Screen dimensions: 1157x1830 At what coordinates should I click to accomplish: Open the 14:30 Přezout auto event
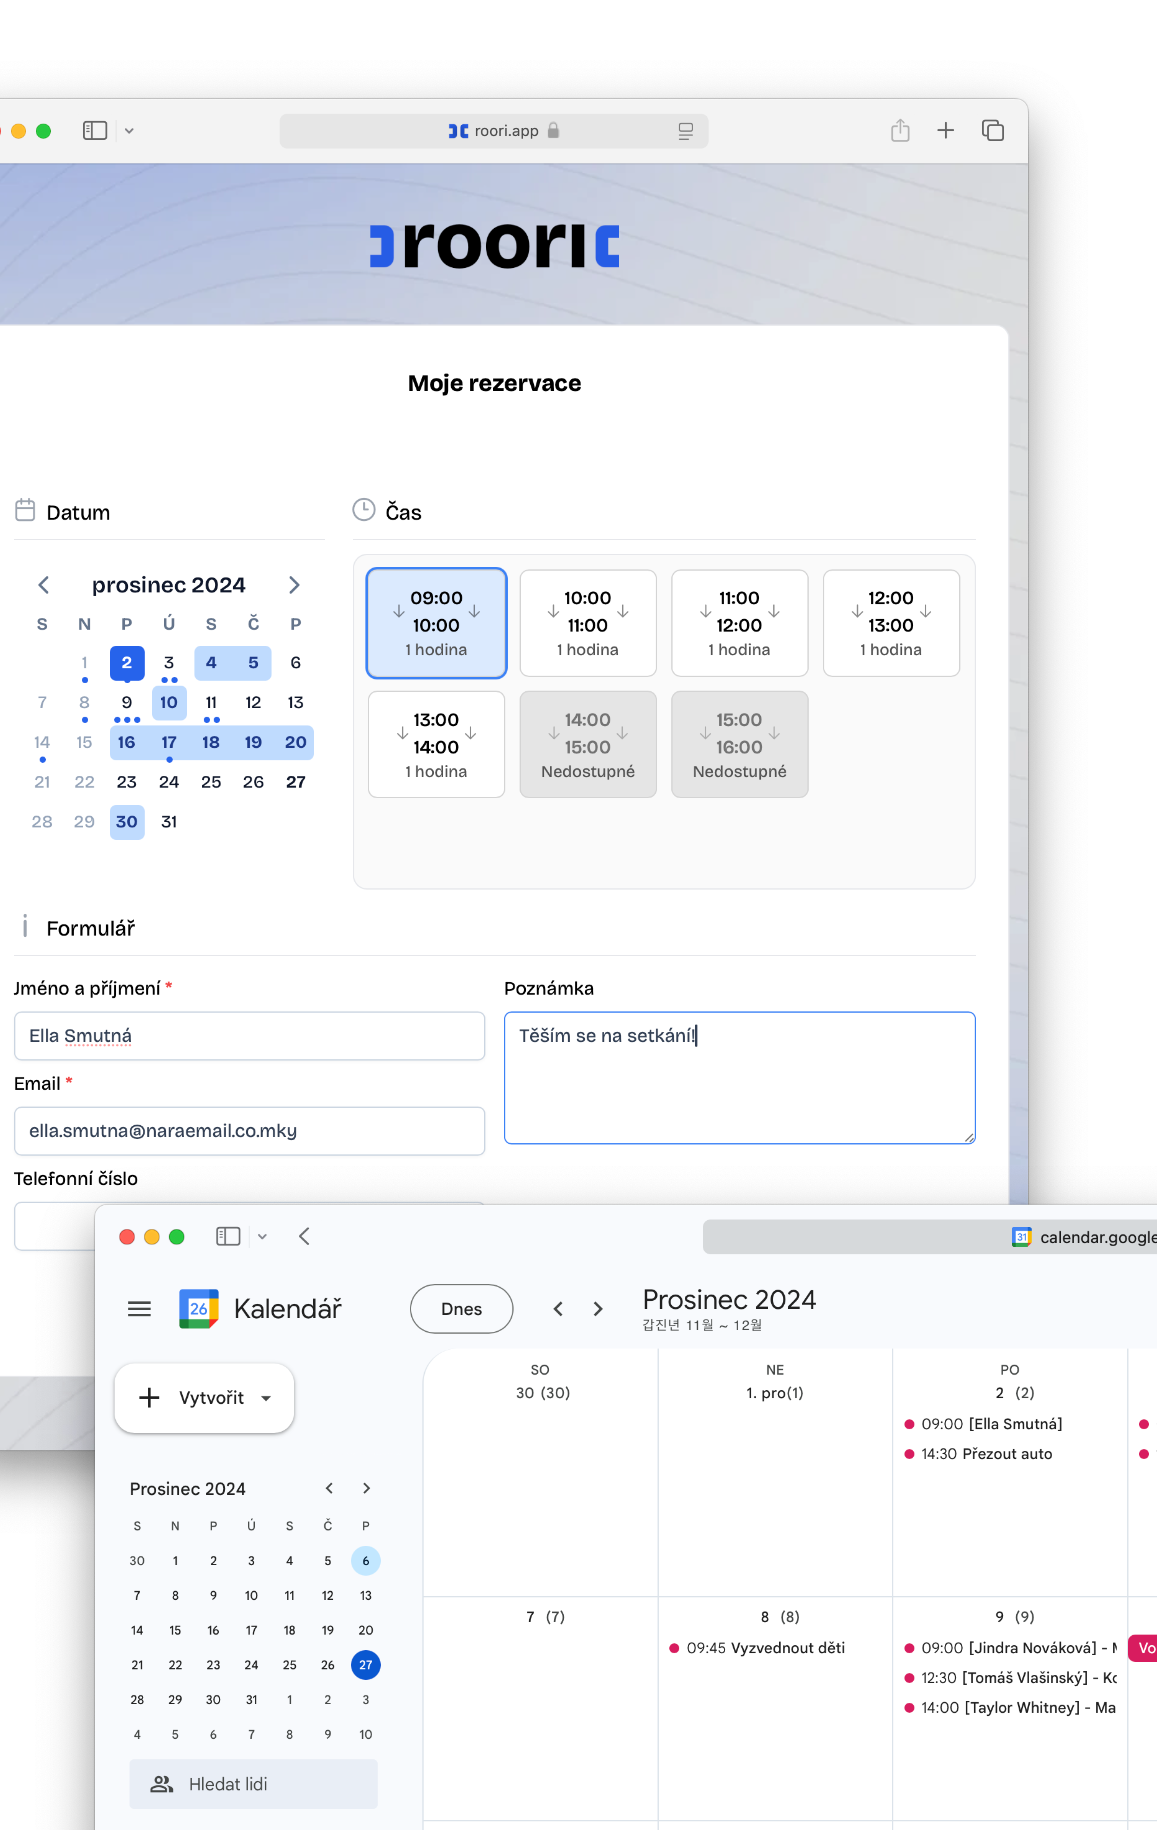[x=986, y=1454]
